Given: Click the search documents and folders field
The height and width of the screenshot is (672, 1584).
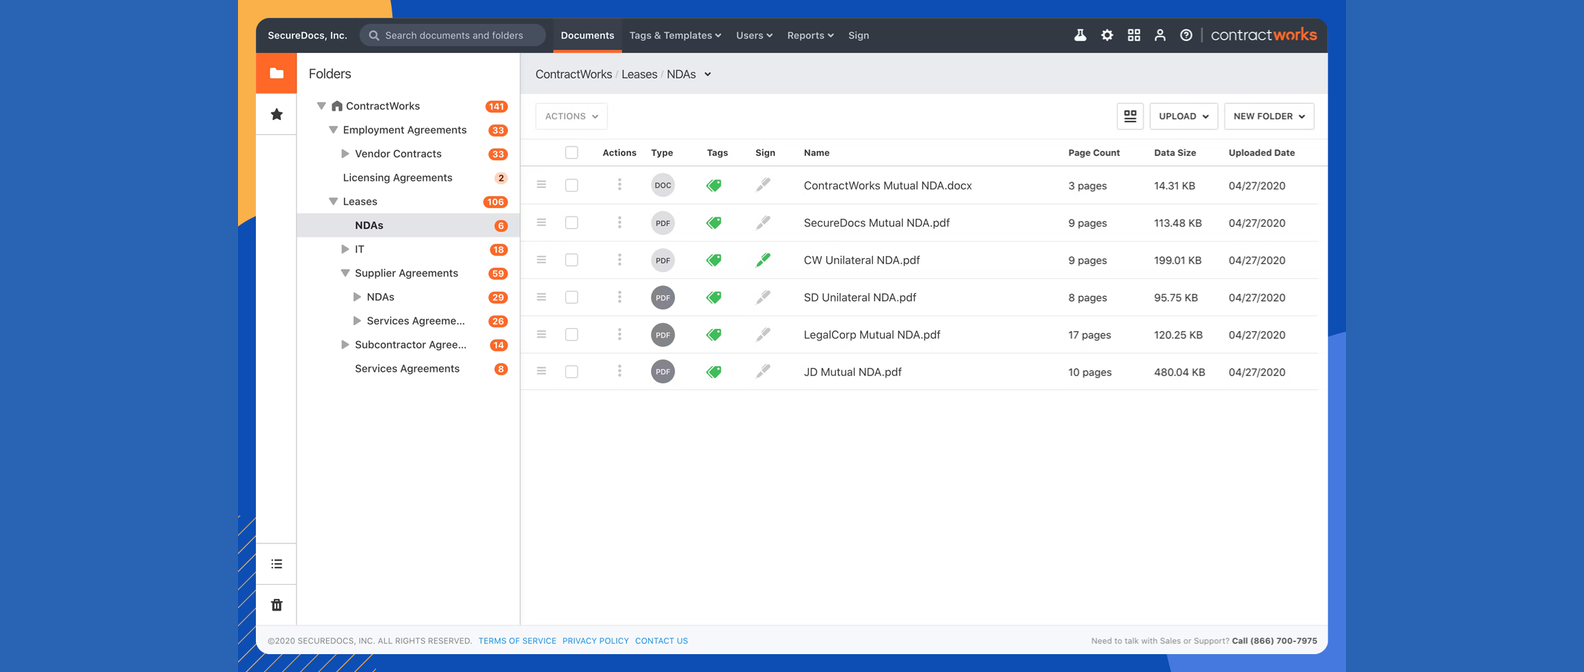Looking at the screenshot, I should click(453, 35).
